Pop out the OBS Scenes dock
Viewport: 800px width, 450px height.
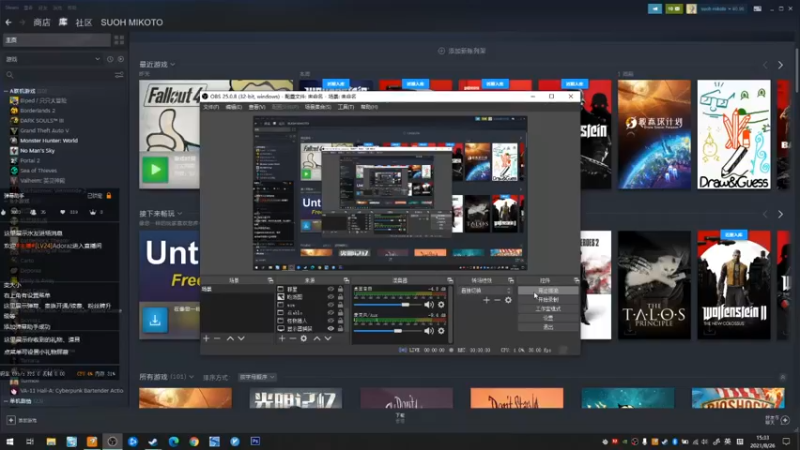click(x=270, y=280)
